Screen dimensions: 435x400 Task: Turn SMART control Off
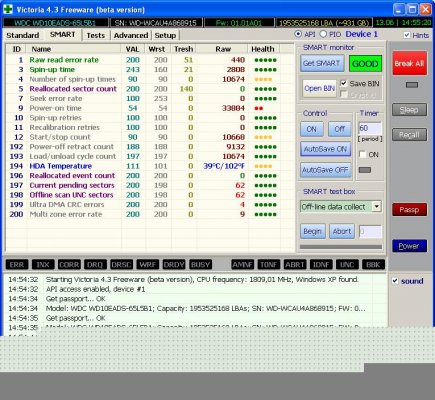point(340,129)
